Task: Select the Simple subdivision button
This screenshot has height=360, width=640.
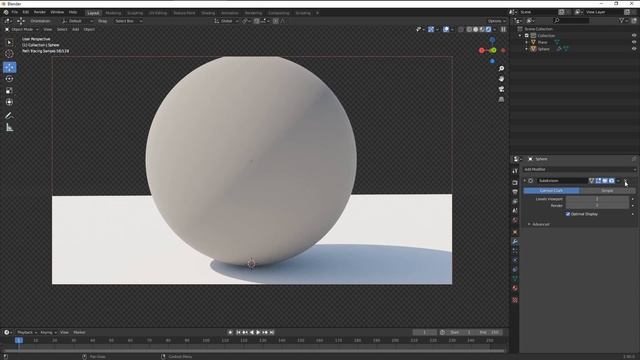Action: pos(607,191)
